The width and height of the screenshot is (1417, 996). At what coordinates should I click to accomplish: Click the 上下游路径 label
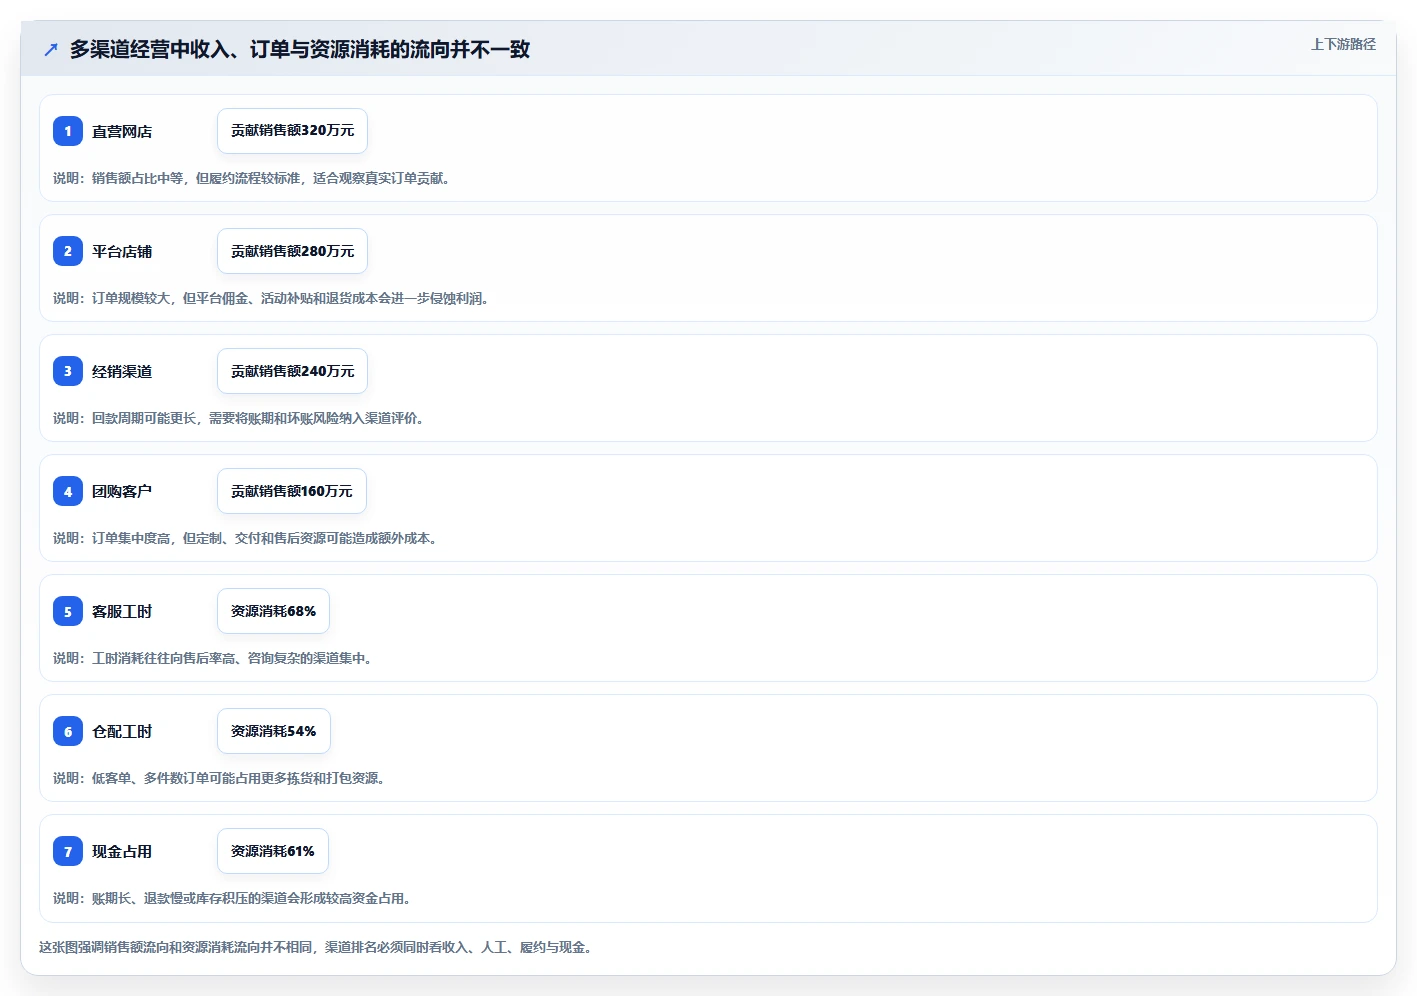pos(1343,44)
